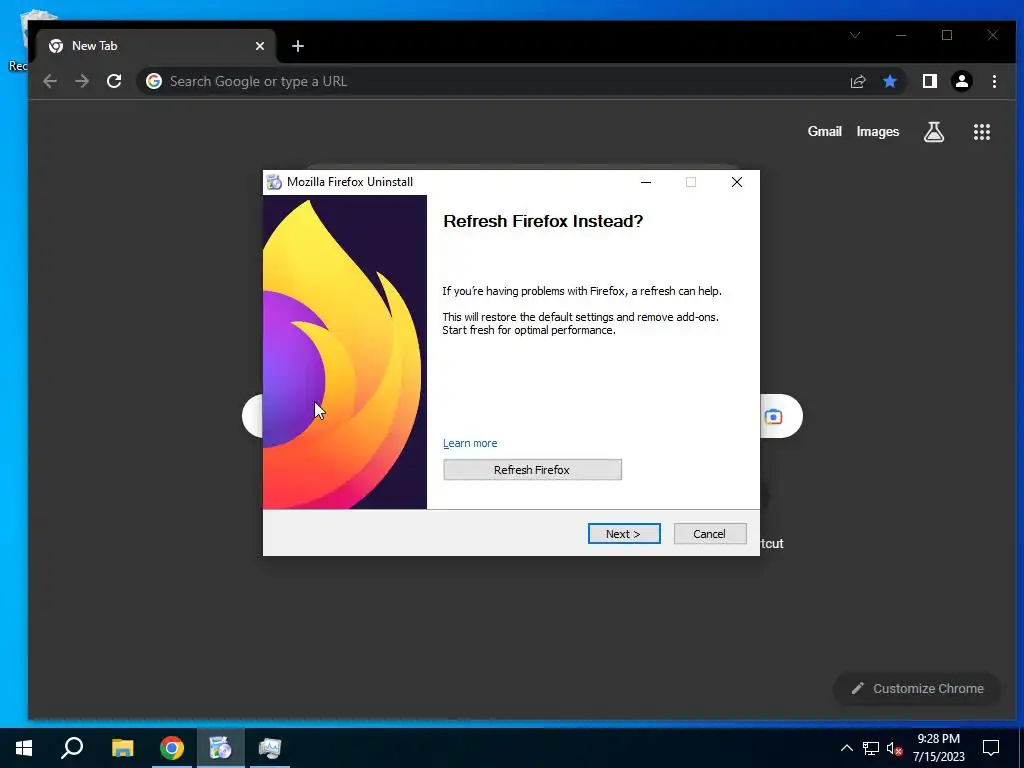The width and height of the screenshot is (1024, 768).
Task: Open the Windows Start menu
Action: tap(24, 748)
